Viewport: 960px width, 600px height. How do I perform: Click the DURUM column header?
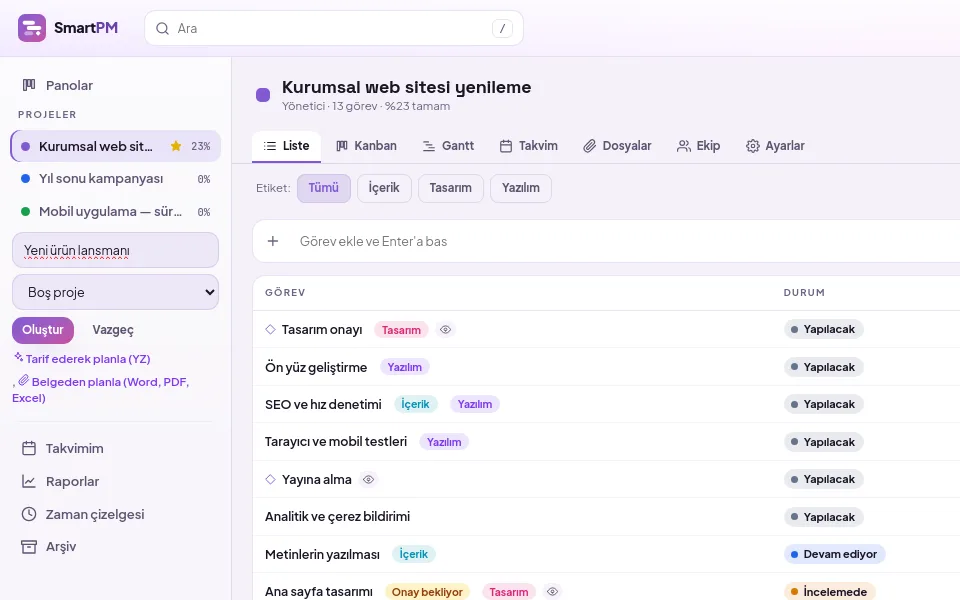click(804, 293)
